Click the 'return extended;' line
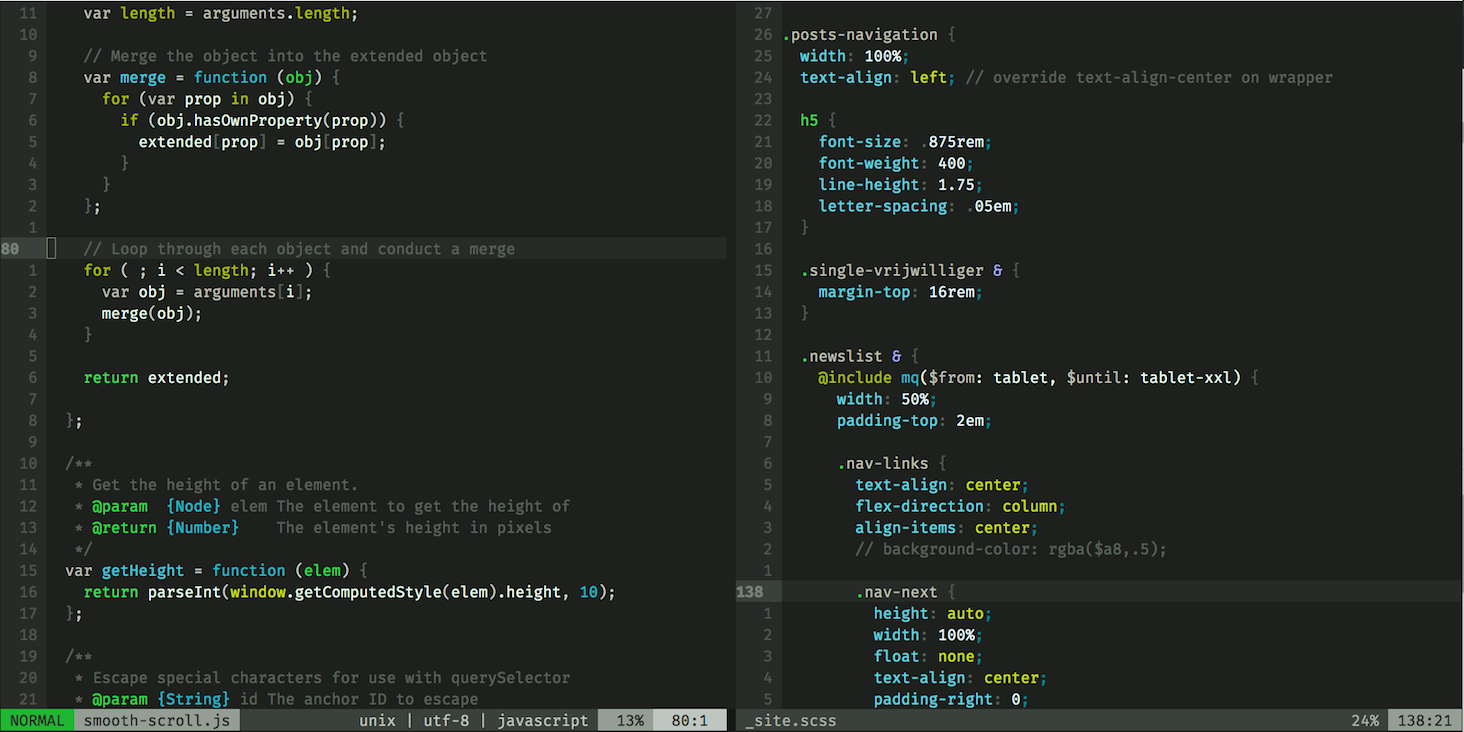This screenshot has width=1464, height=732. (157, 378)
